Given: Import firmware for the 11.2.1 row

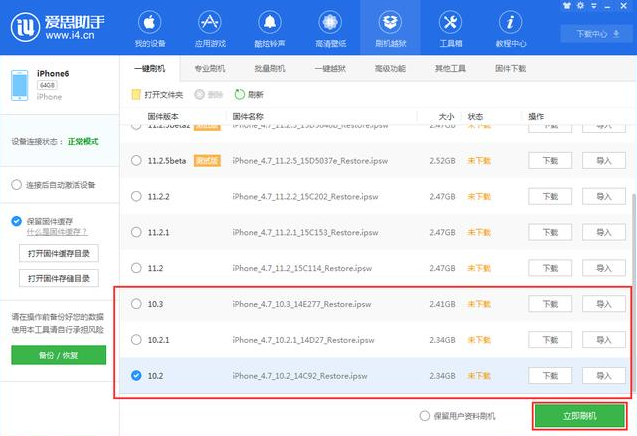Looking at the screenshot, I should pos(604,232).
